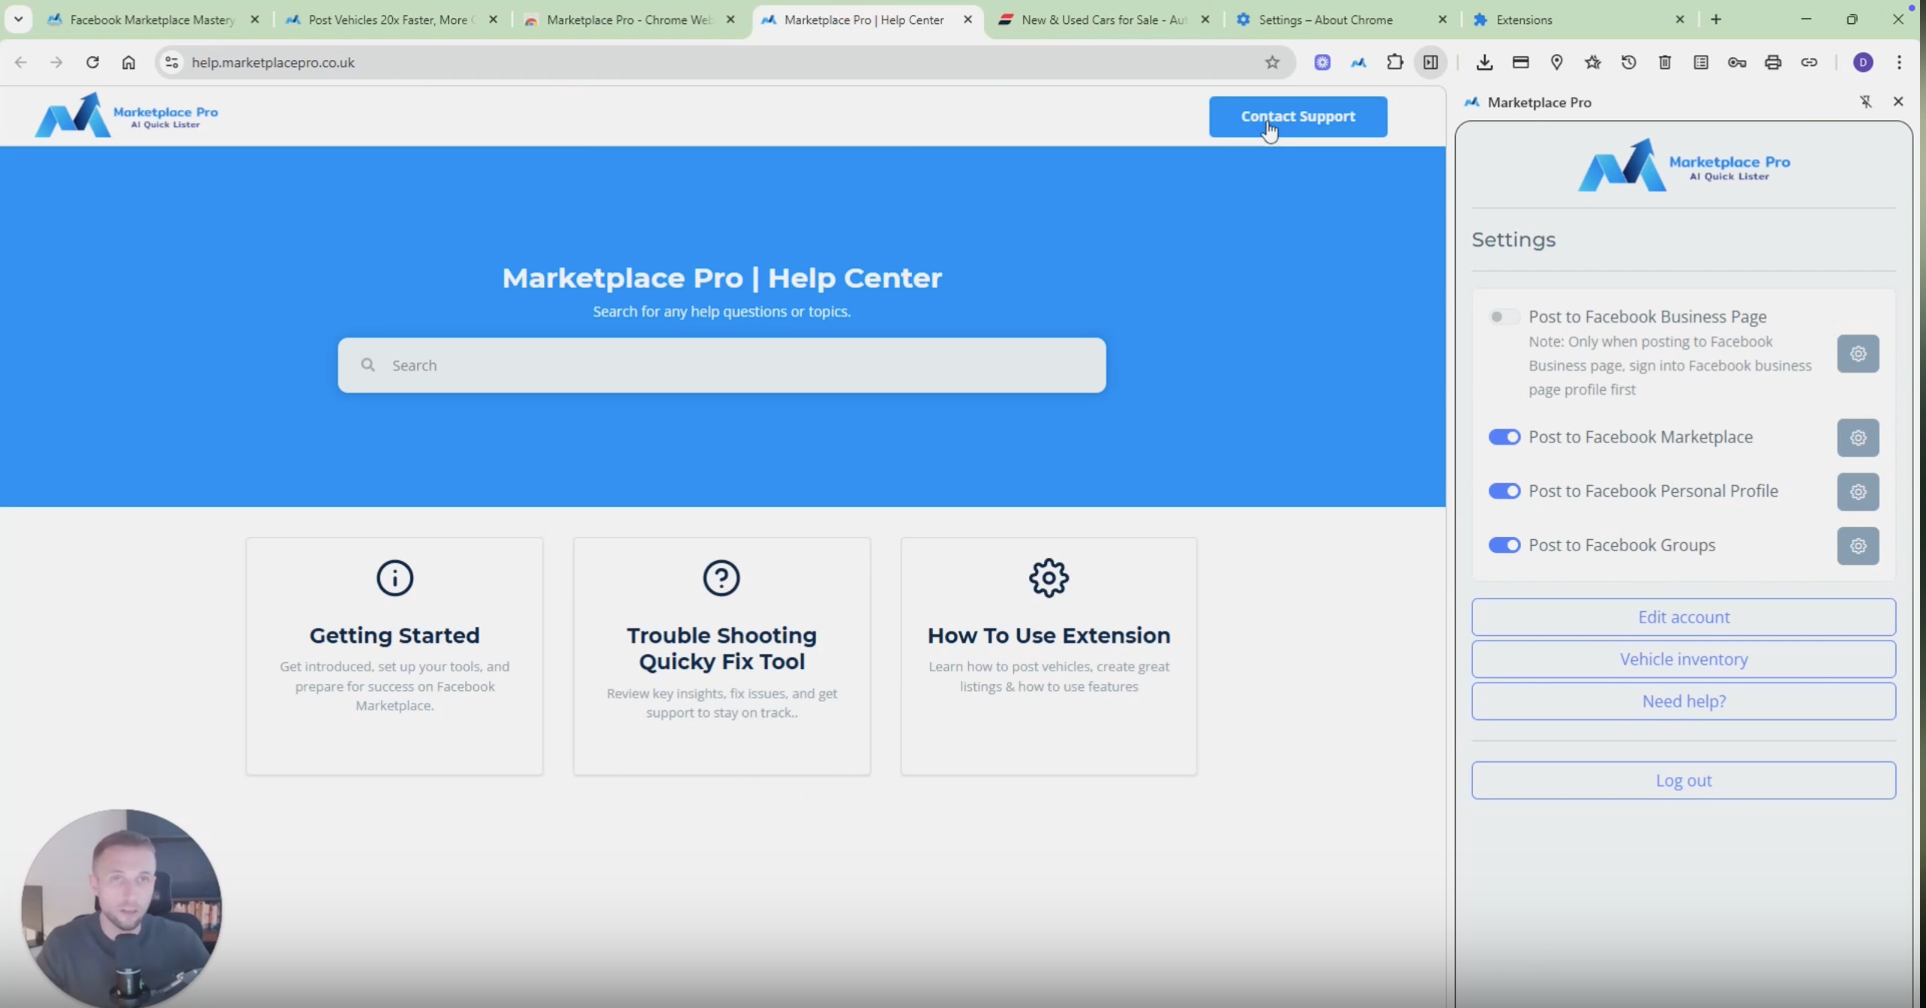1926x1008 pixels.
Task: Open a new browser tab
Action: pos(1716,19)
